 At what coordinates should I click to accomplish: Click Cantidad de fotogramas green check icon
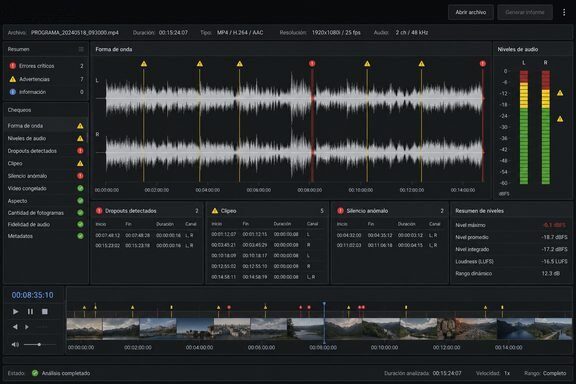click(80, 212)
